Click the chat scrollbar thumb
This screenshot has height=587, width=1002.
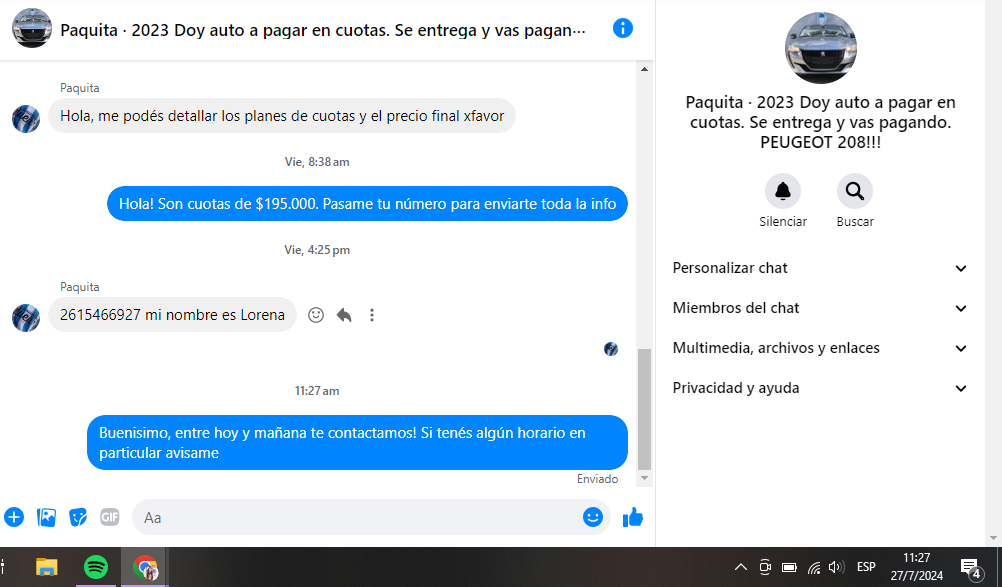(x=645, y=409)
